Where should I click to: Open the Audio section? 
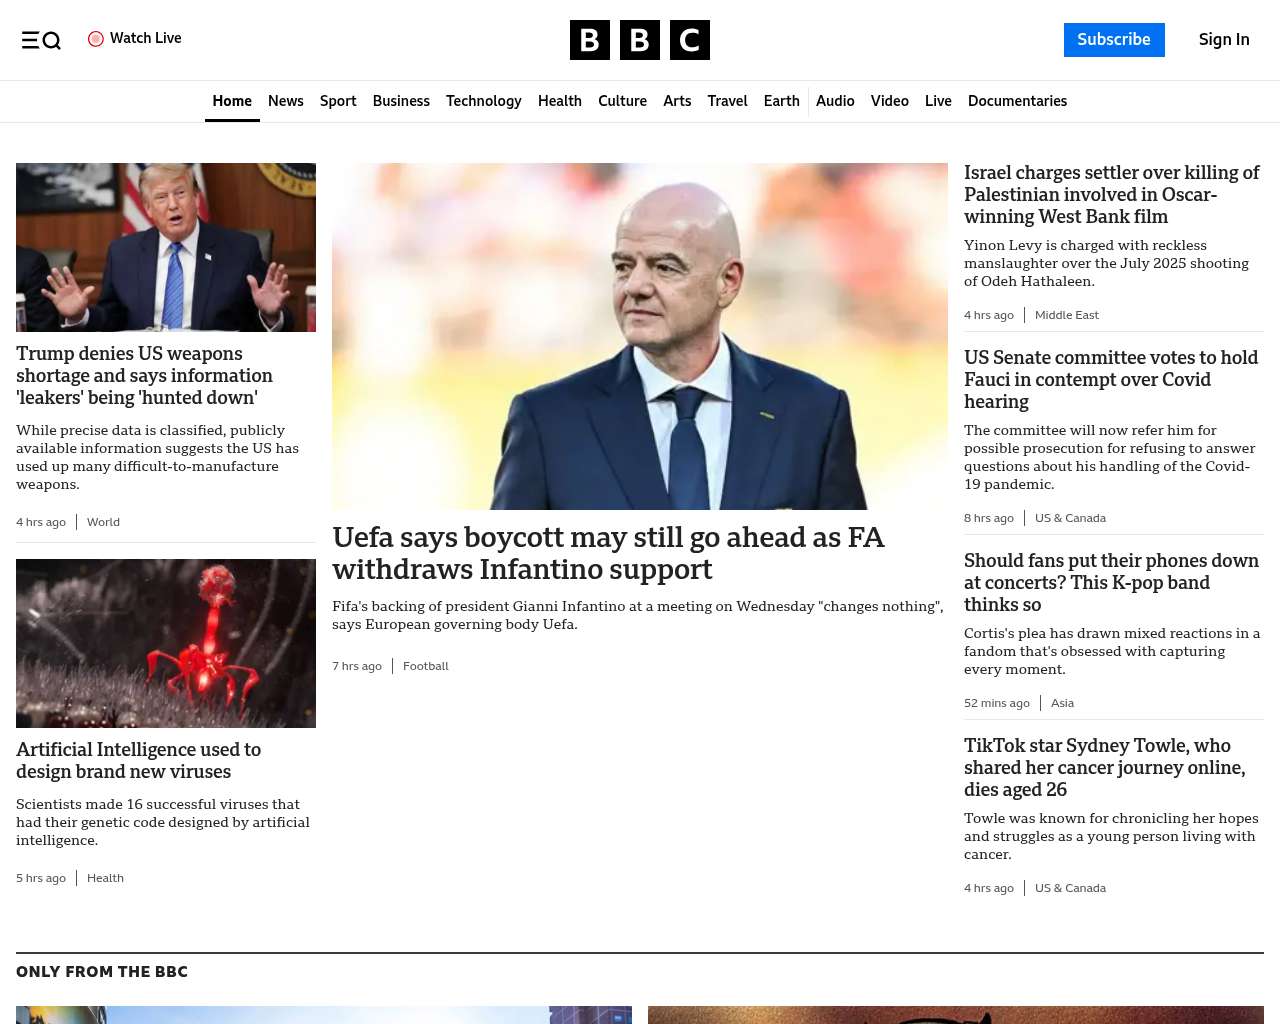pyautogui.click(x=835, y=101)
